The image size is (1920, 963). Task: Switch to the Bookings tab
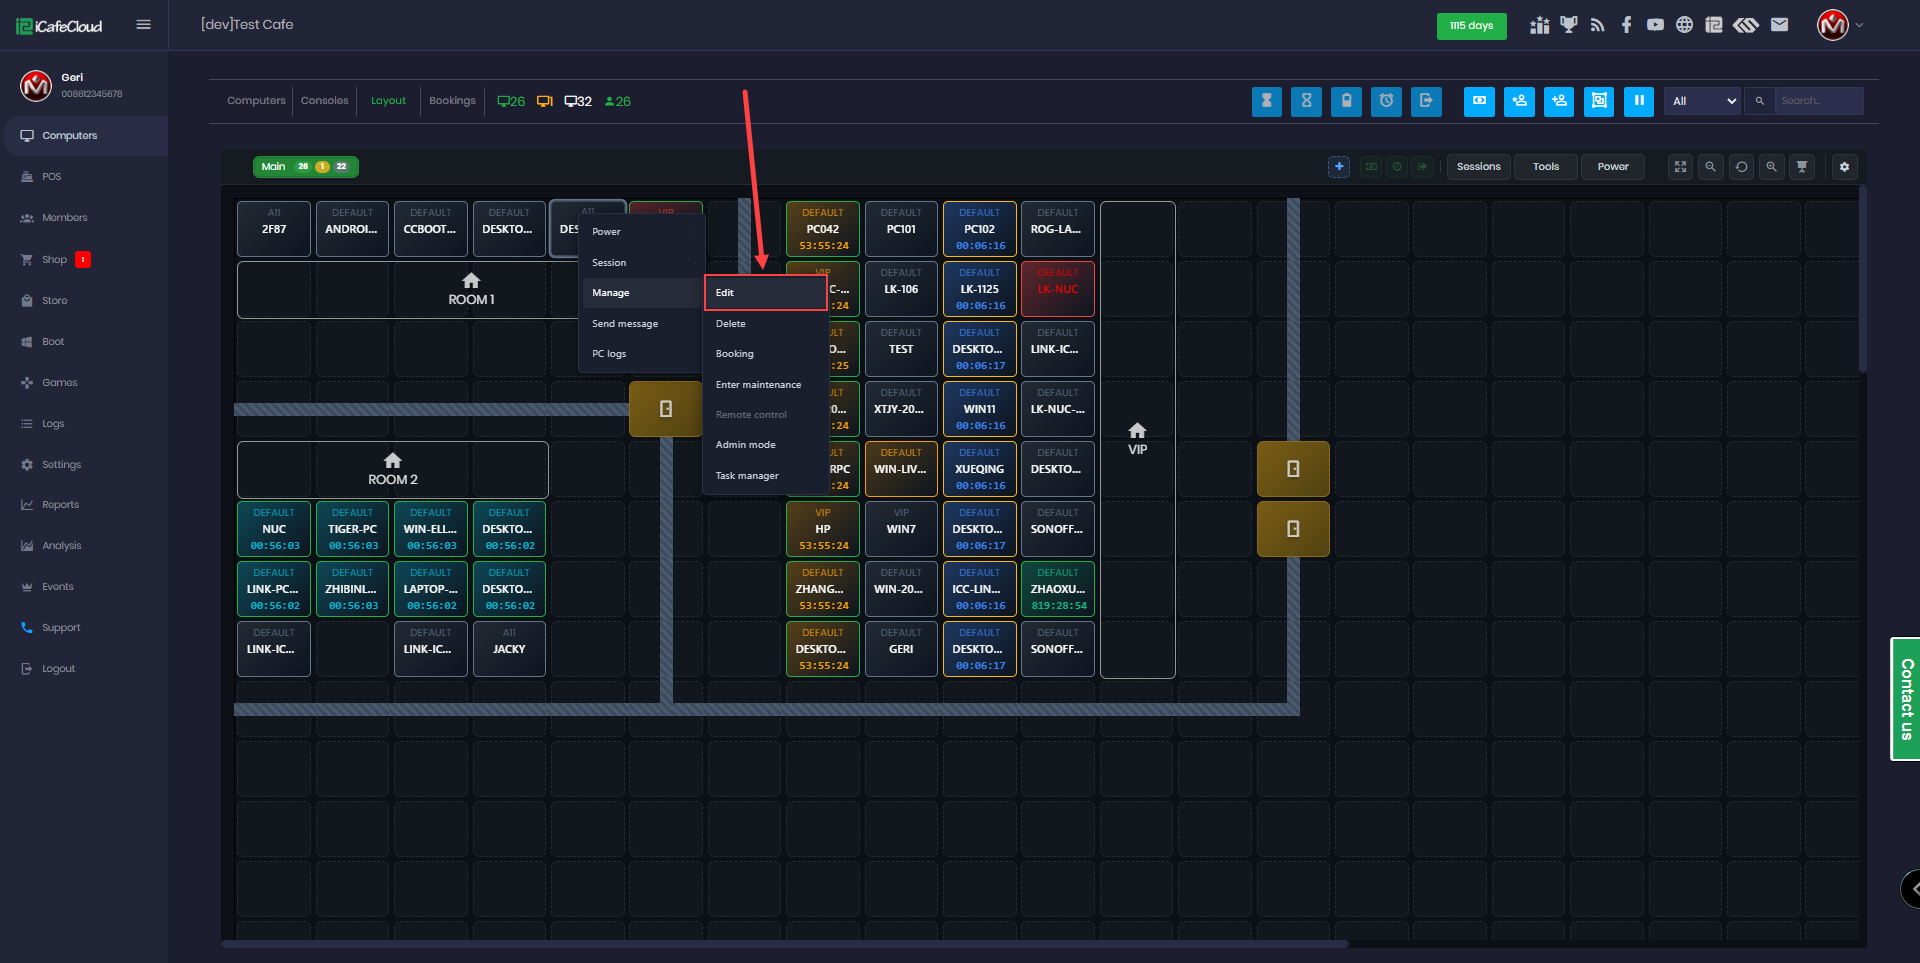click(x=452, y=101)
